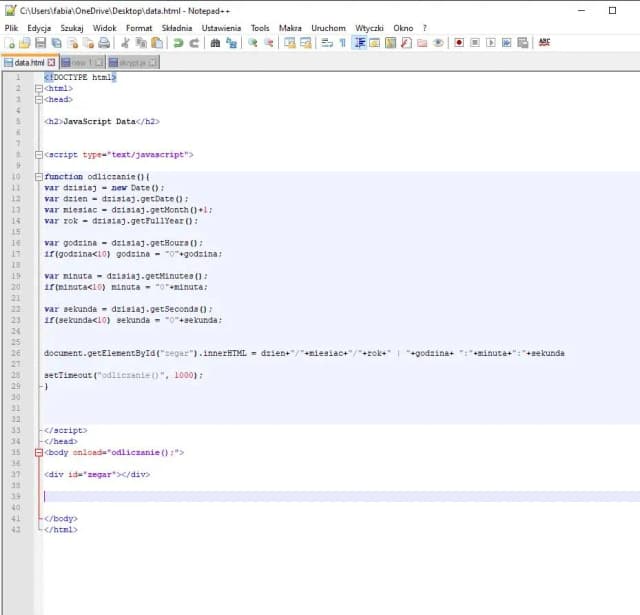Click the Close document toolbar icon
Image resolution: width=640 pixels, height=615 pixels.
(73, 43)
